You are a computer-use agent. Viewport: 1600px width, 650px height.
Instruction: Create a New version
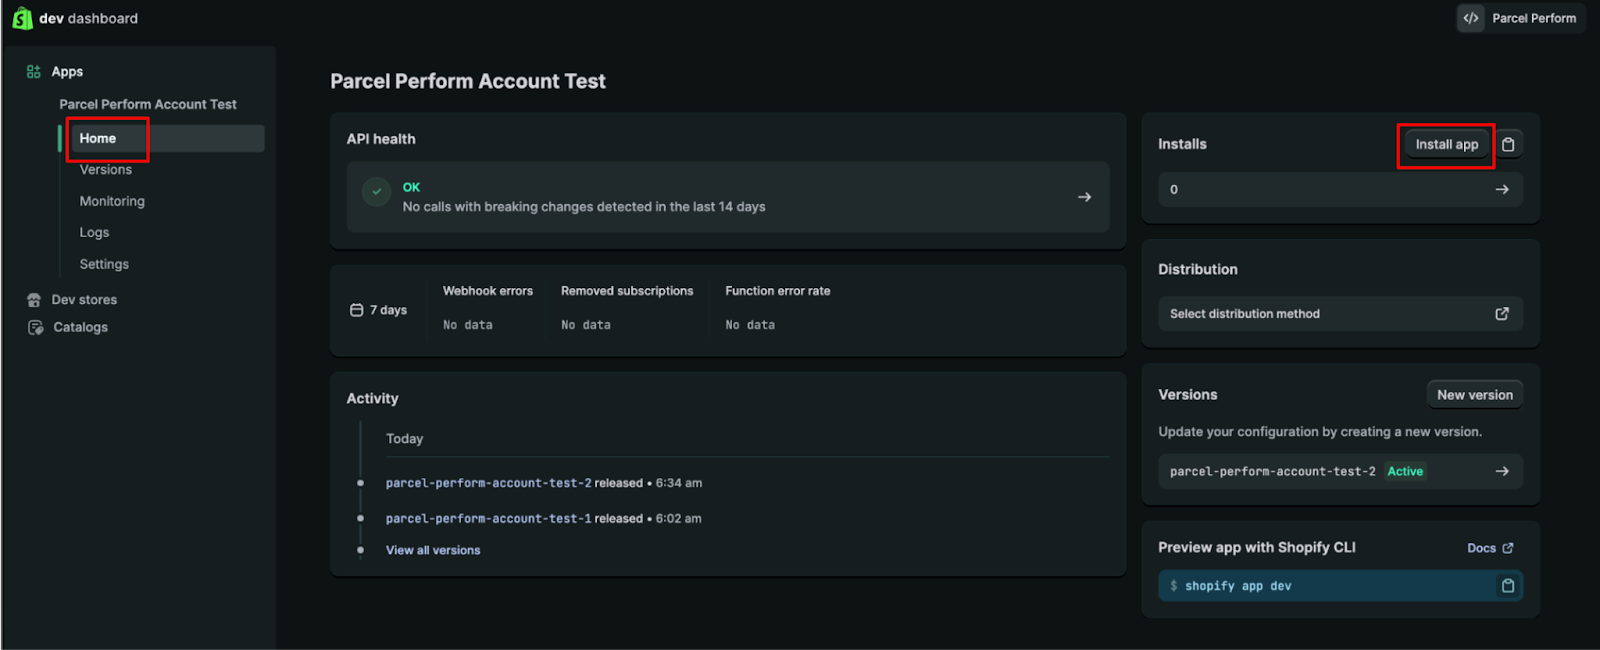click(1475, 395)
